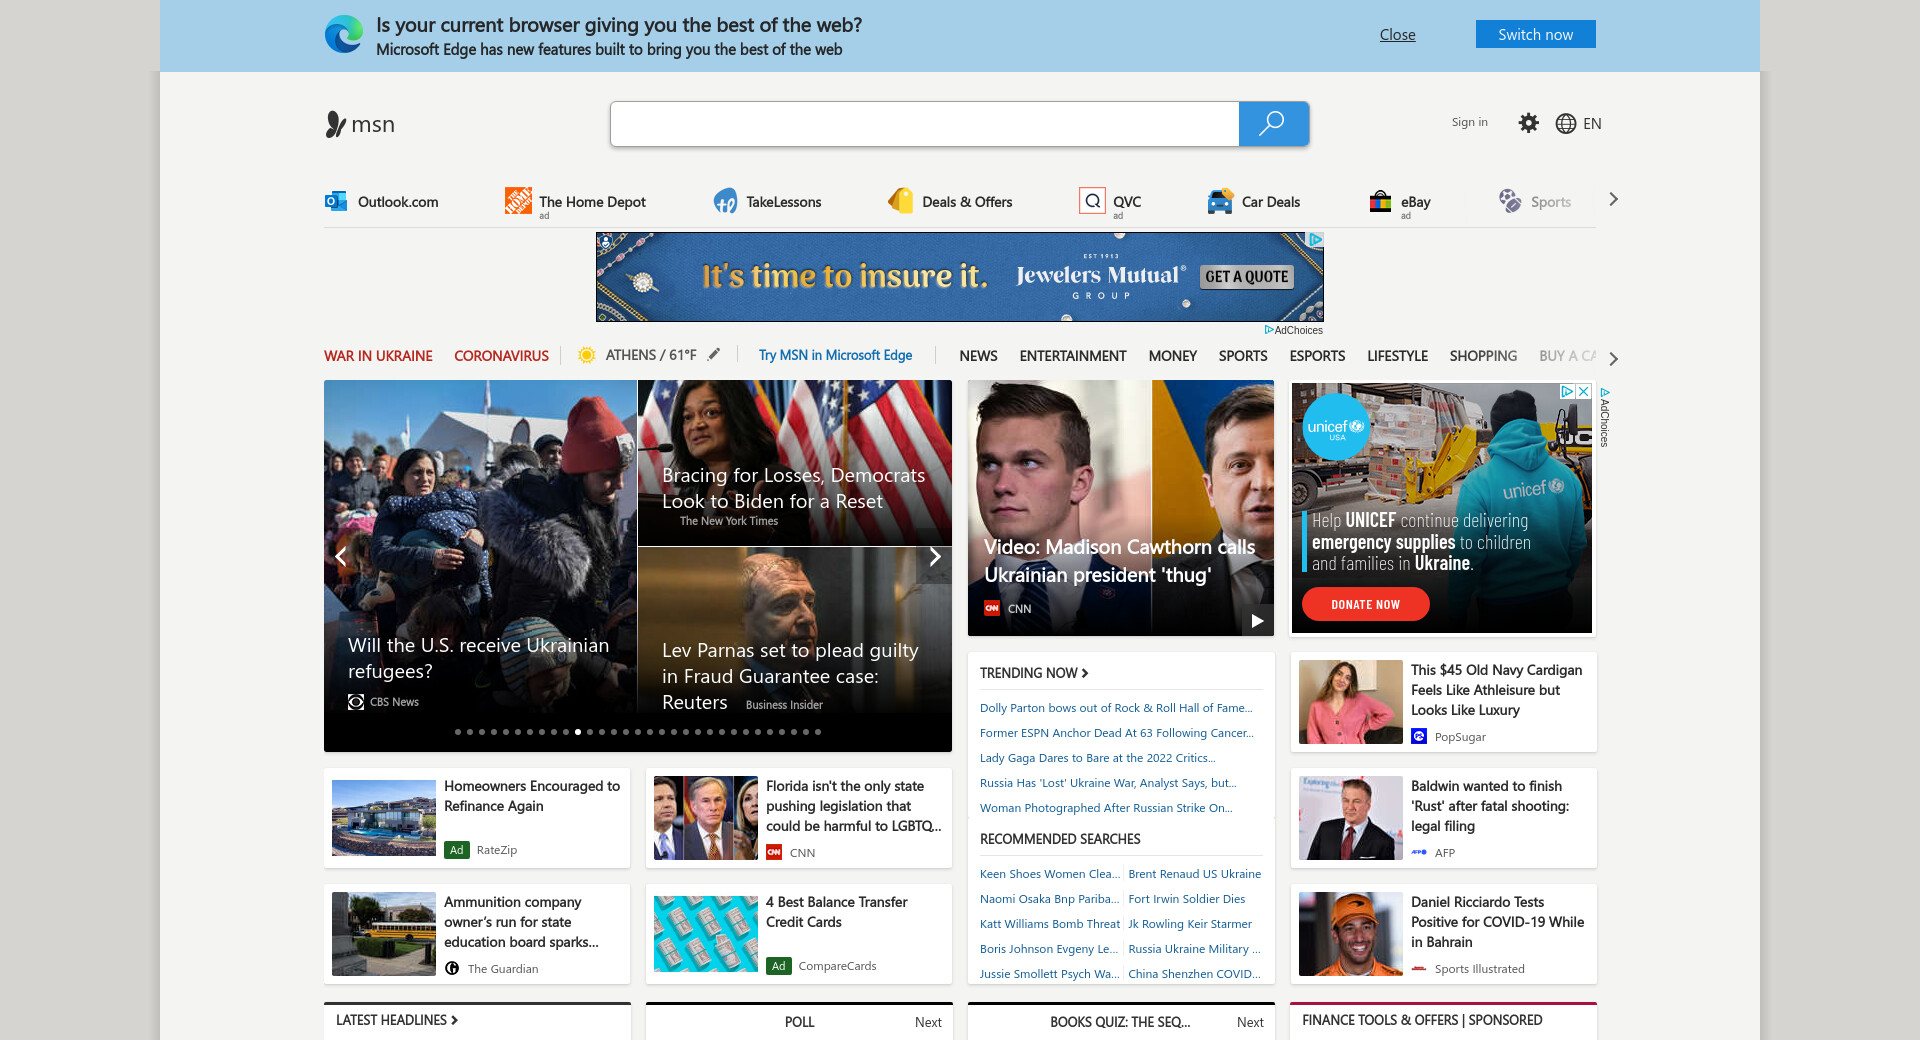Screen dimensions: 1920x1040
Task: Click AdChoices icon on Jewelers Mutual banner
Action: point(1316,240)
